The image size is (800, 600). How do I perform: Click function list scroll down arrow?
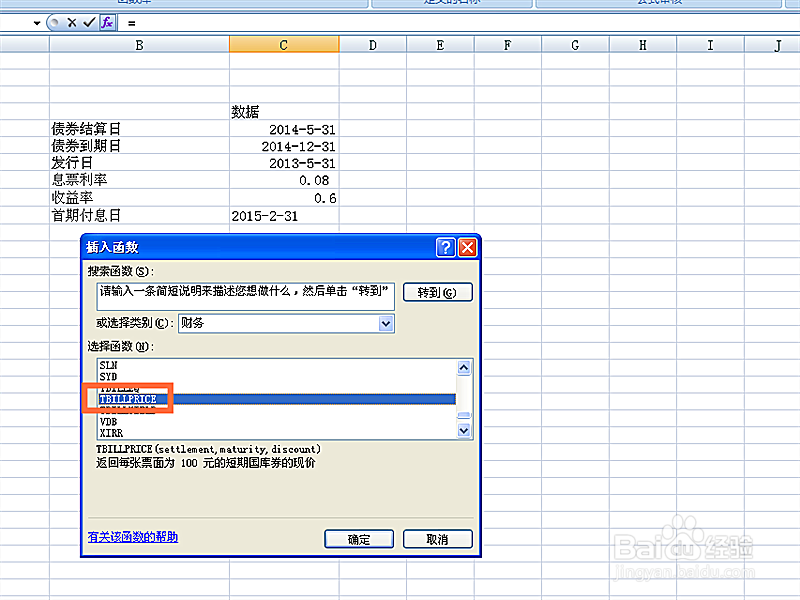point(464,431)
